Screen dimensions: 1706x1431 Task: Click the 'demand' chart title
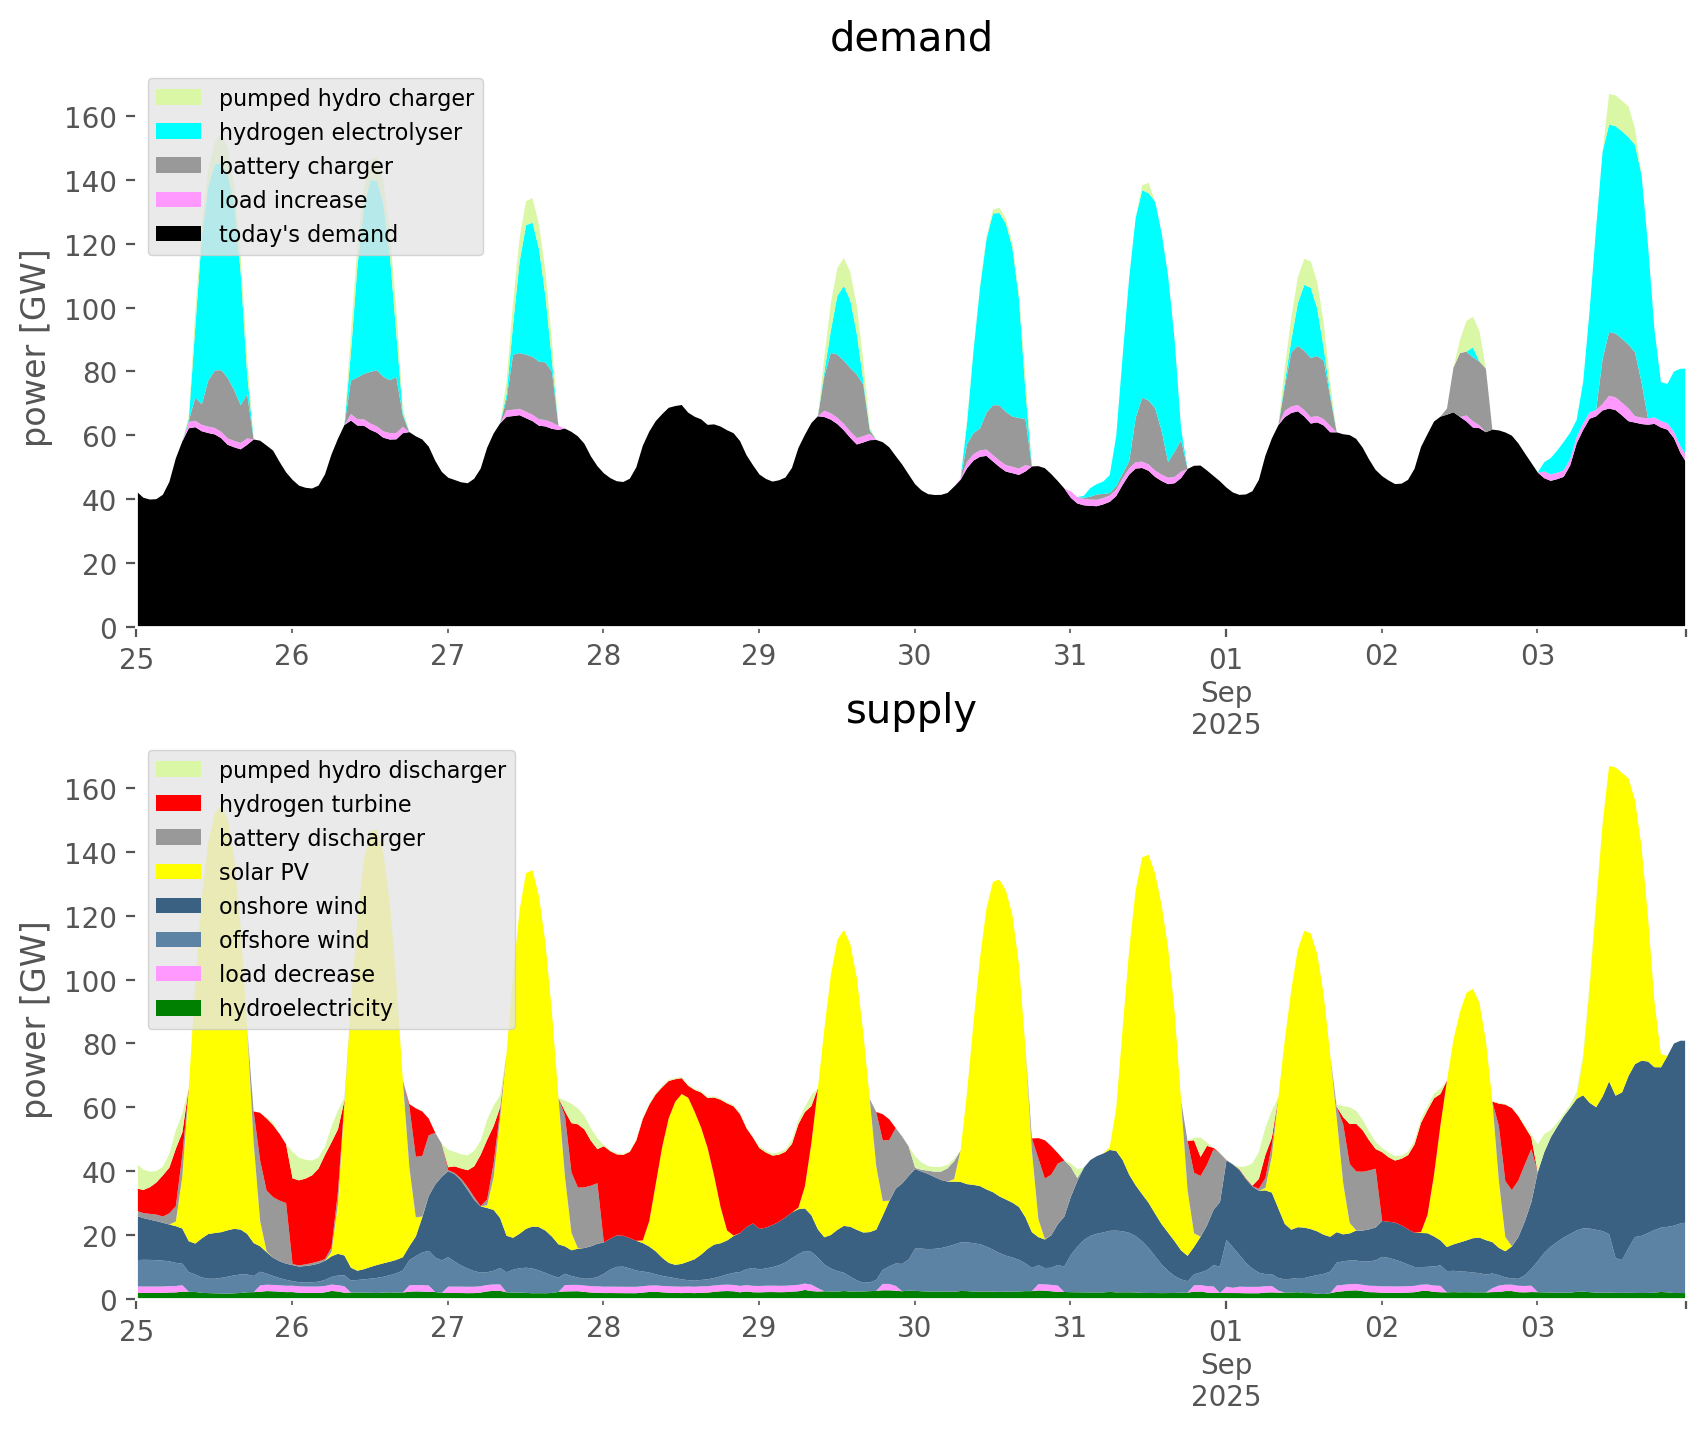[911, 38]
